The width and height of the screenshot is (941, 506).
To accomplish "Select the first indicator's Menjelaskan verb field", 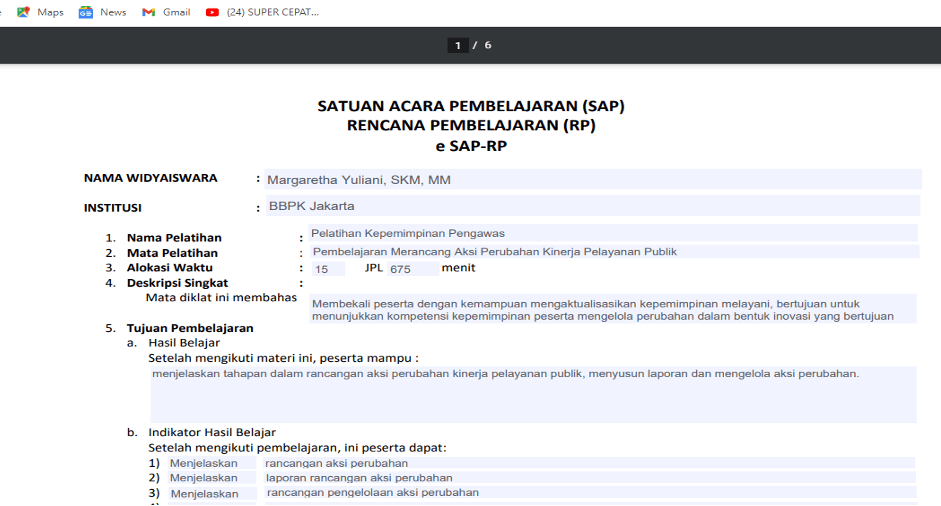I will (x=208, y=463).
